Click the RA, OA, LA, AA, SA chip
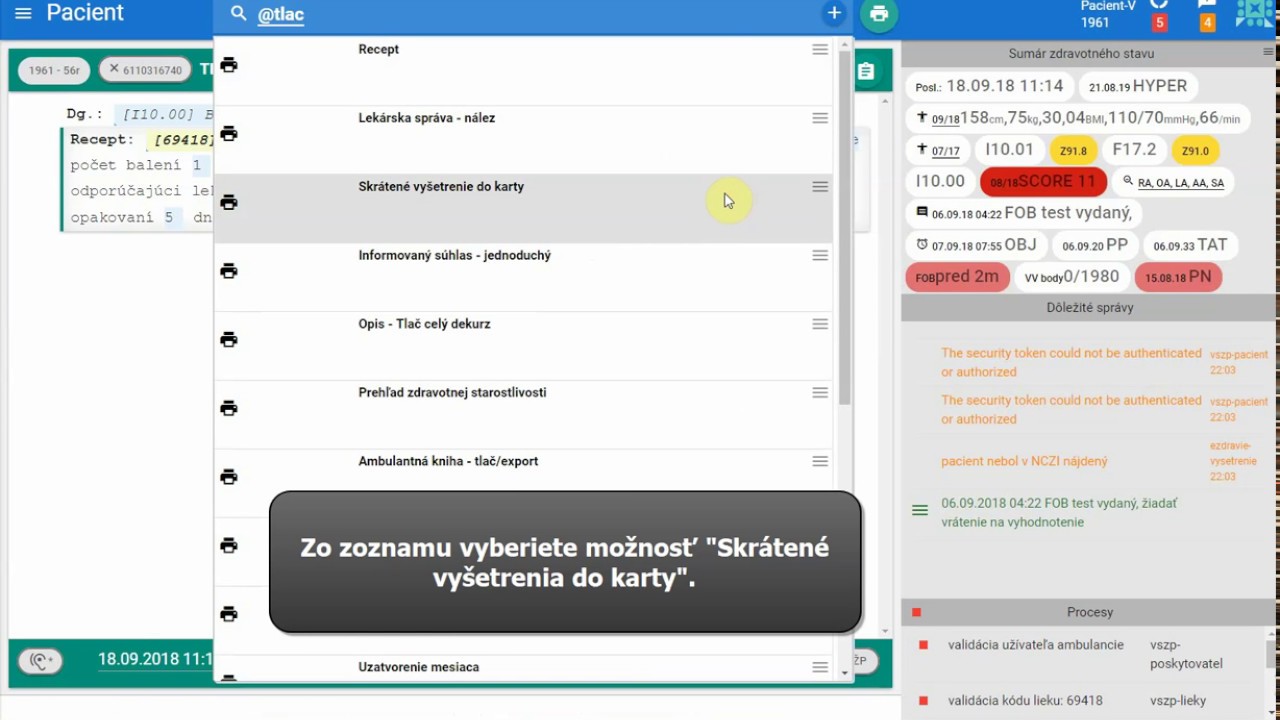Screen dimensions: 1280x720 point(1173,182)
